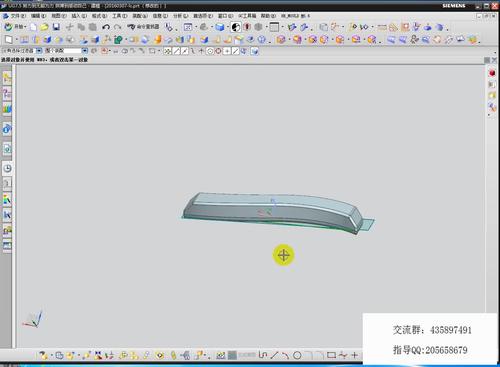Viewport: 500px width, 367px height.
Task: Create a new file with the New icon
Action: (34, 27)
